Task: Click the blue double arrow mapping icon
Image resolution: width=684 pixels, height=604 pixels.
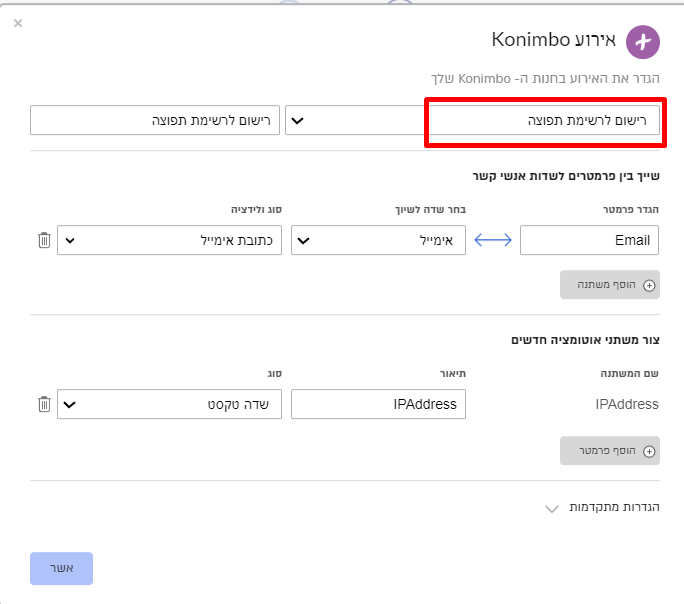Action: (493, 240)
